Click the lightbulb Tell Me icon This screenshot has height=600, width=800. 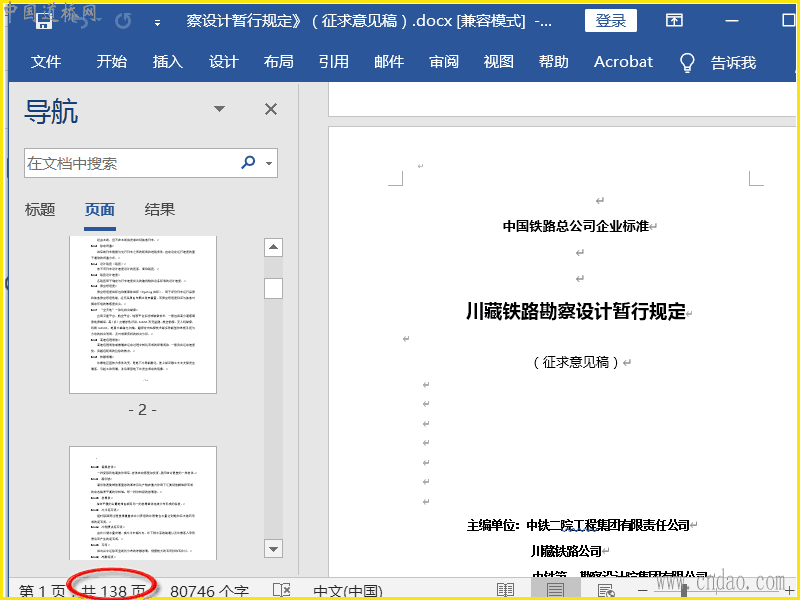pos(687,62)
